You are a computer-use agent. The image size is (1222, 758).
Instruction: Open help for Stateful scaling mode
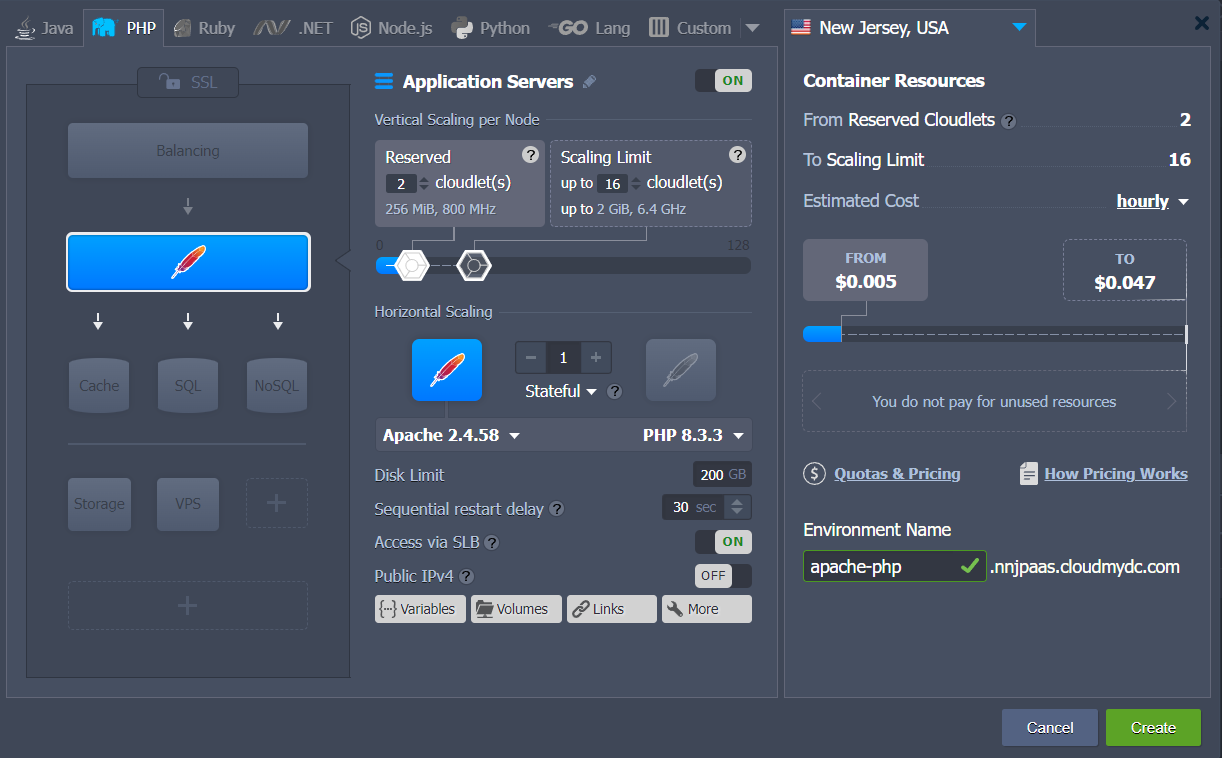pos(615,392)
